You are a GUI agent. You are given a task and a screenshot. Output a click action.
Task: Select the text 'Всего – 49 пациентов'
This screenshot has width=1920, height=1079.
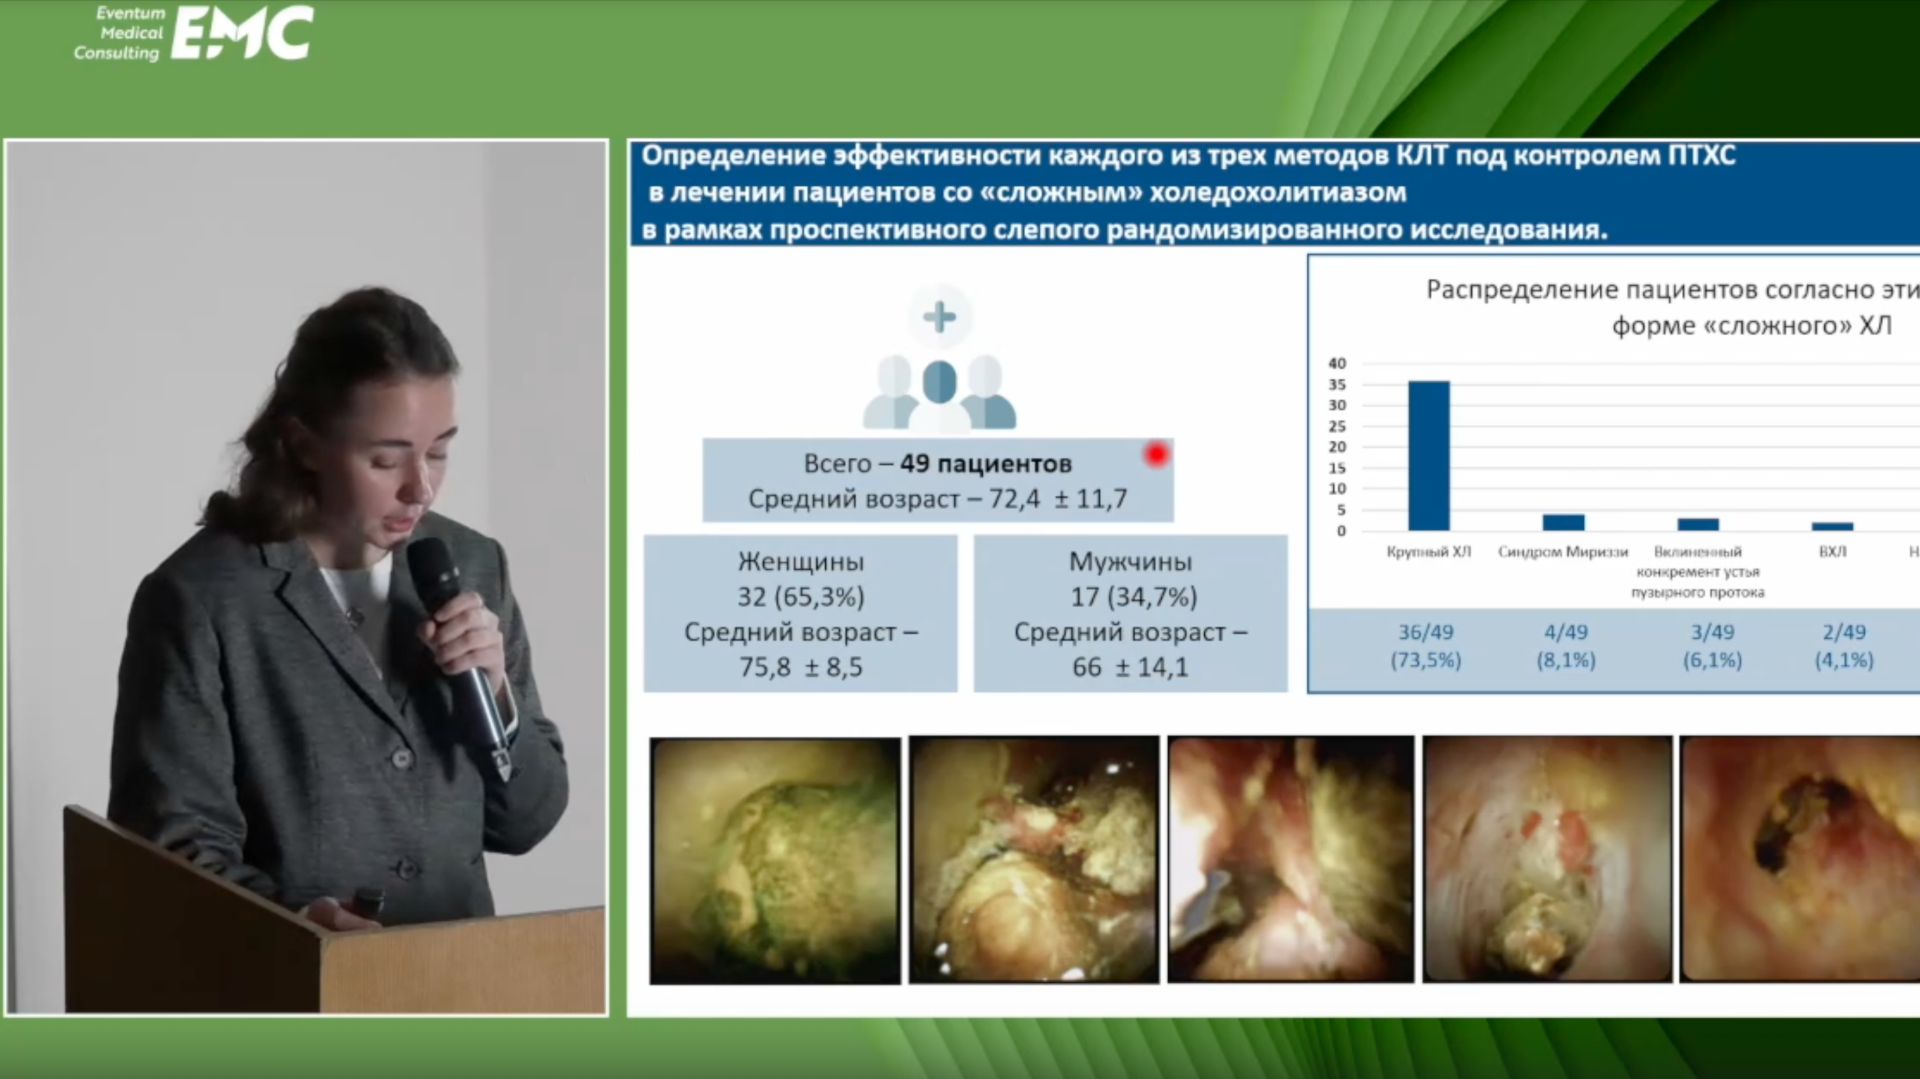(x=938, y=464)
